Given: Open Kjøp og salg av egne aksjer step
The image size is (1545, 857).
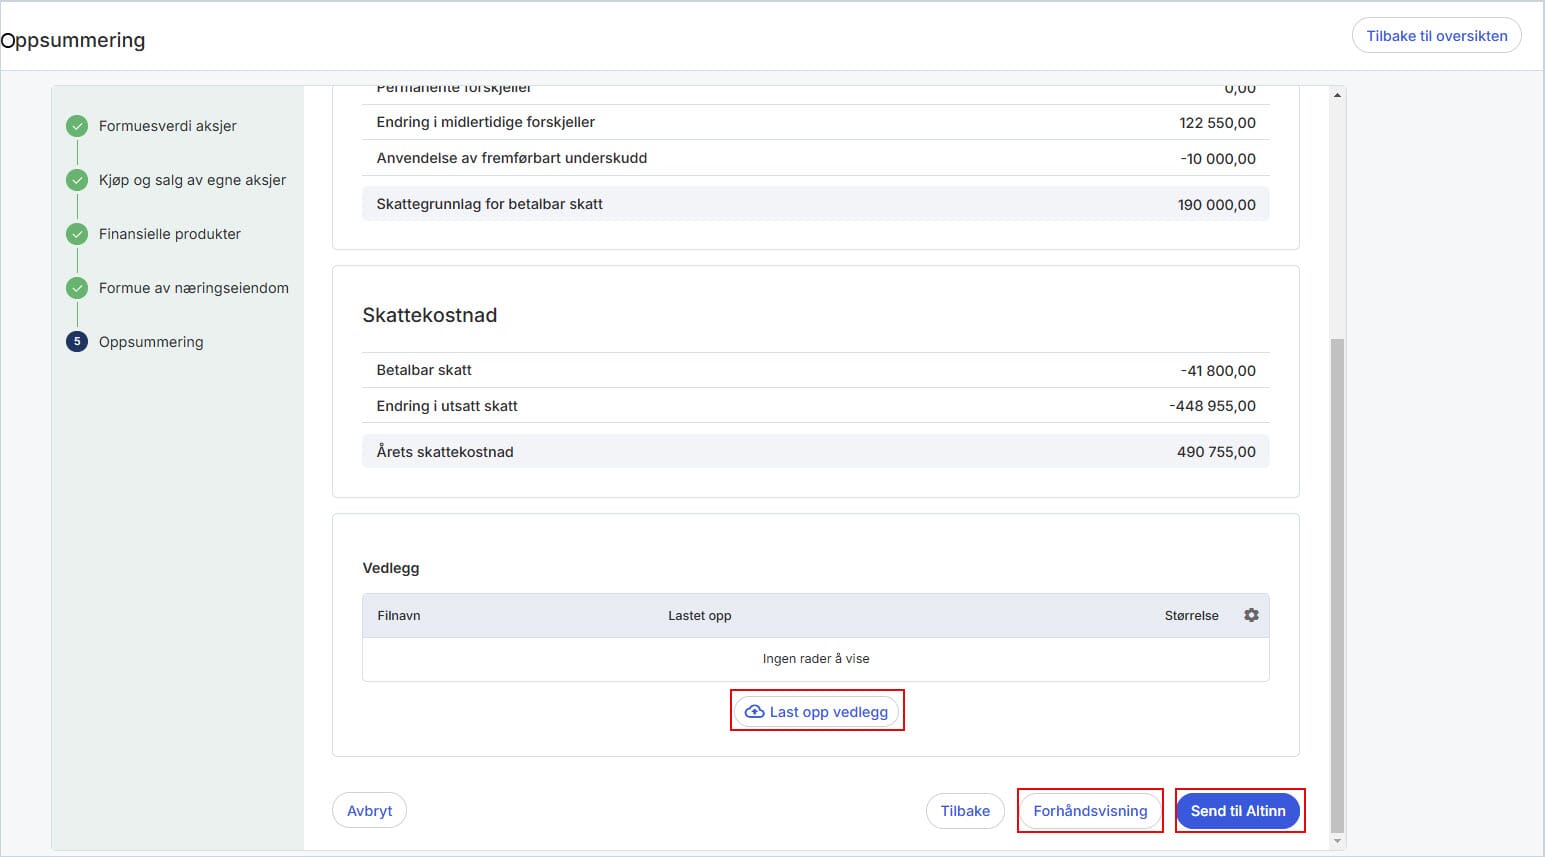Looking at the screenshot, I should click(x=192, y=180).
